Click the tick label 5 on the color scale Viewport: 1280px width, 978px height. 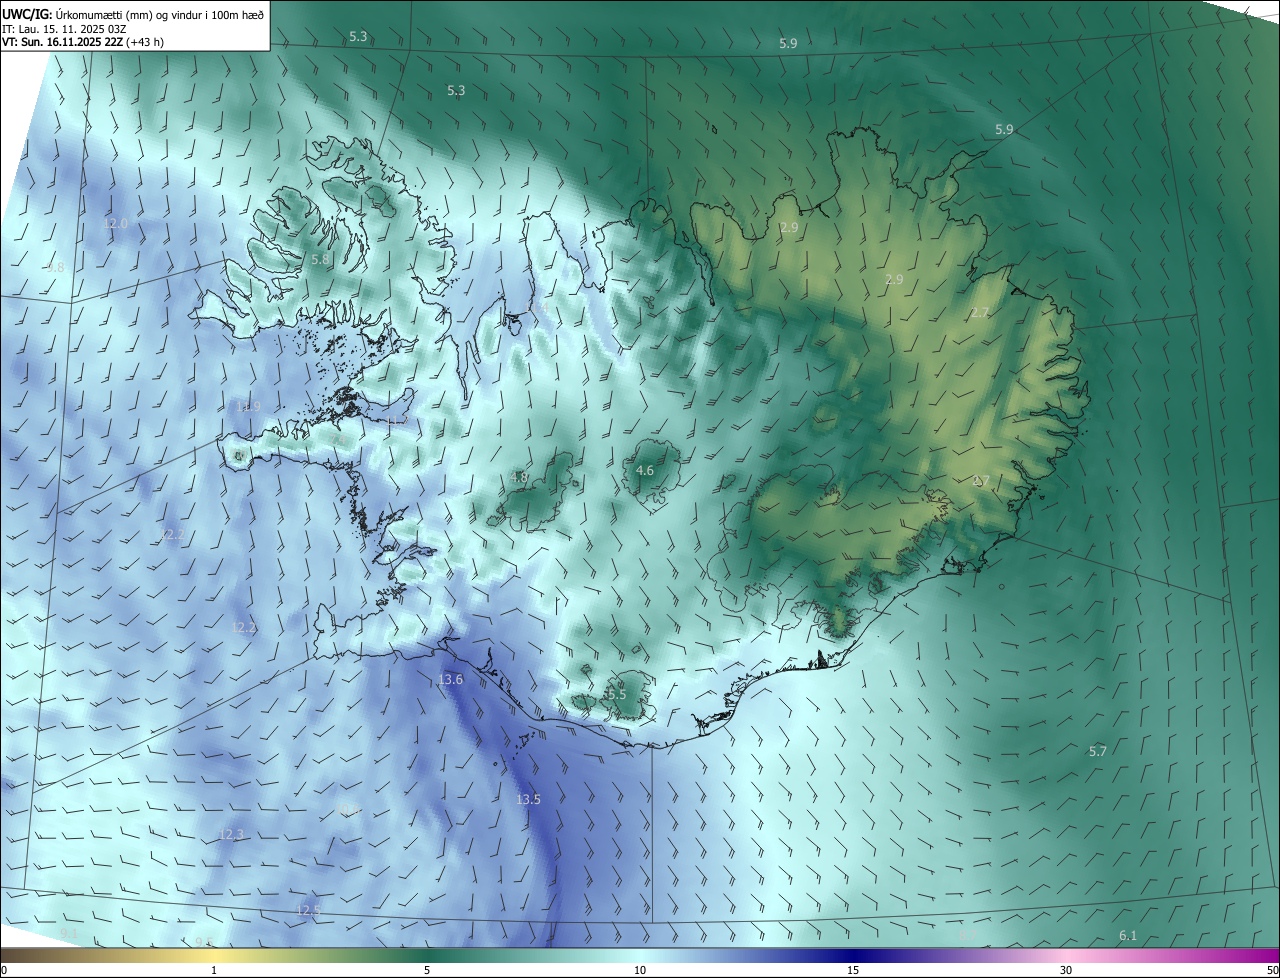tap(427, 970)
